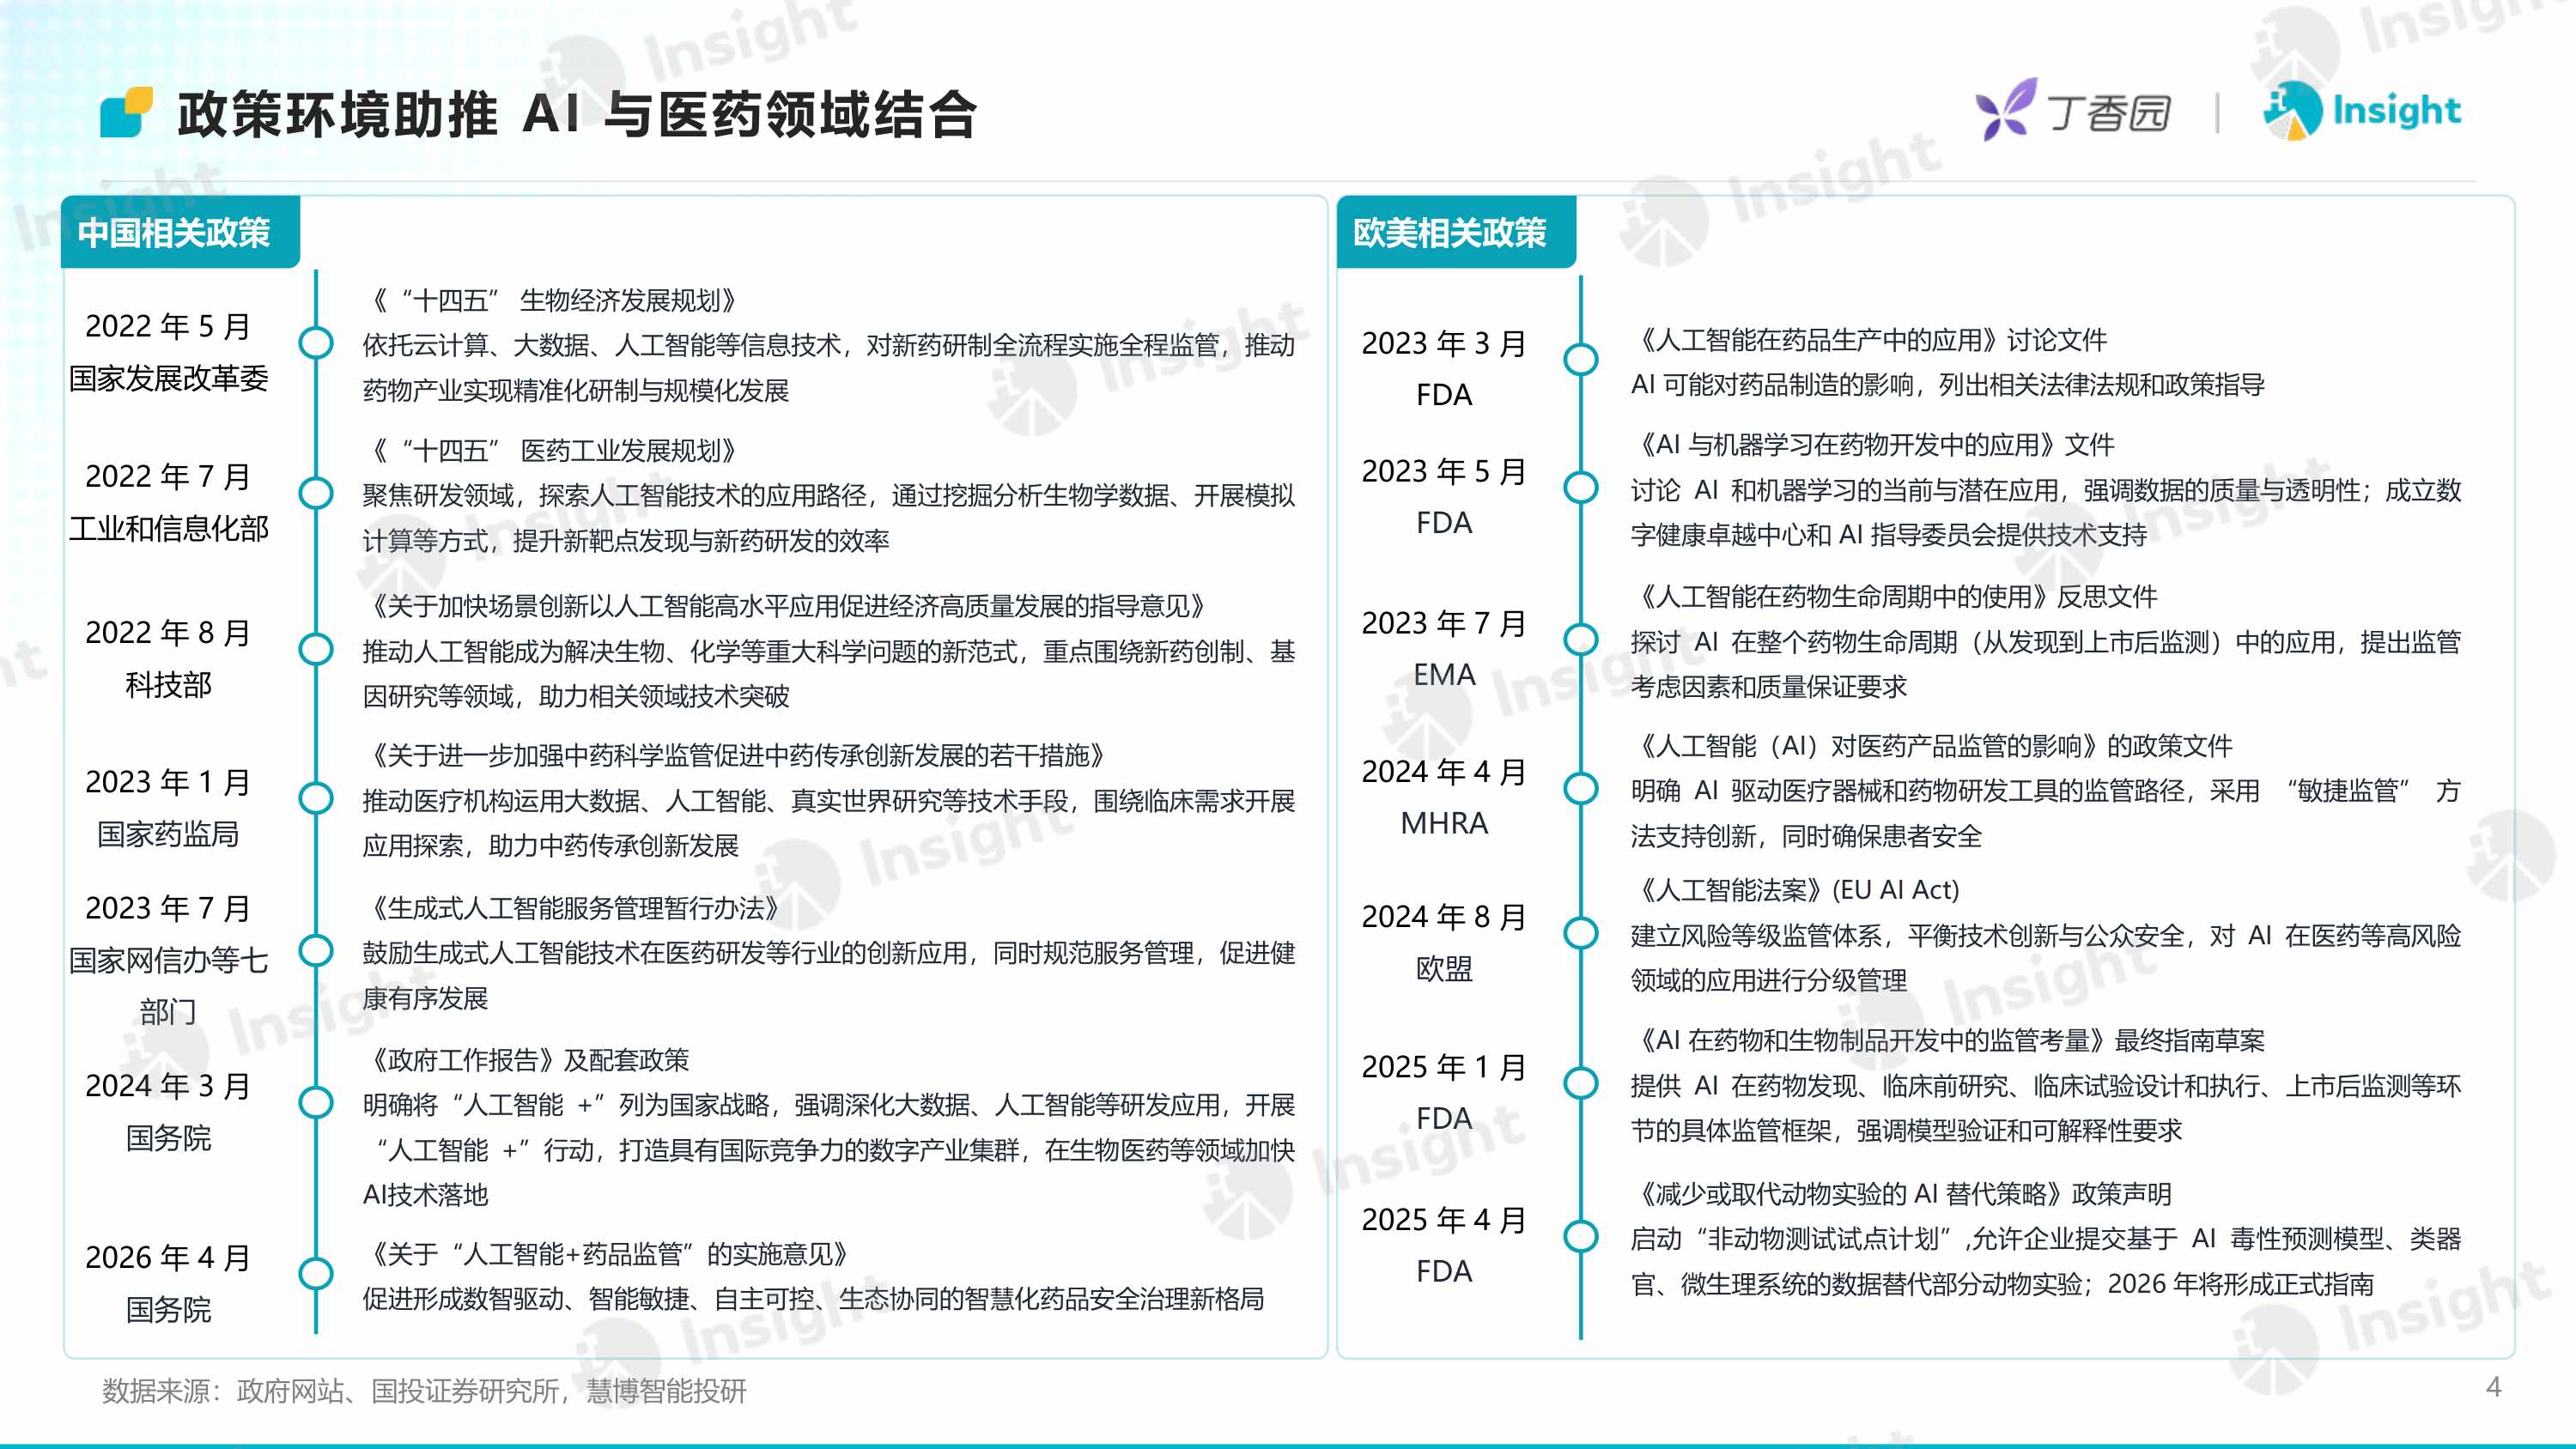The image size is (2576, 1449).
Task: Click the EMA agency label
Action: [x=1444, y=674]
